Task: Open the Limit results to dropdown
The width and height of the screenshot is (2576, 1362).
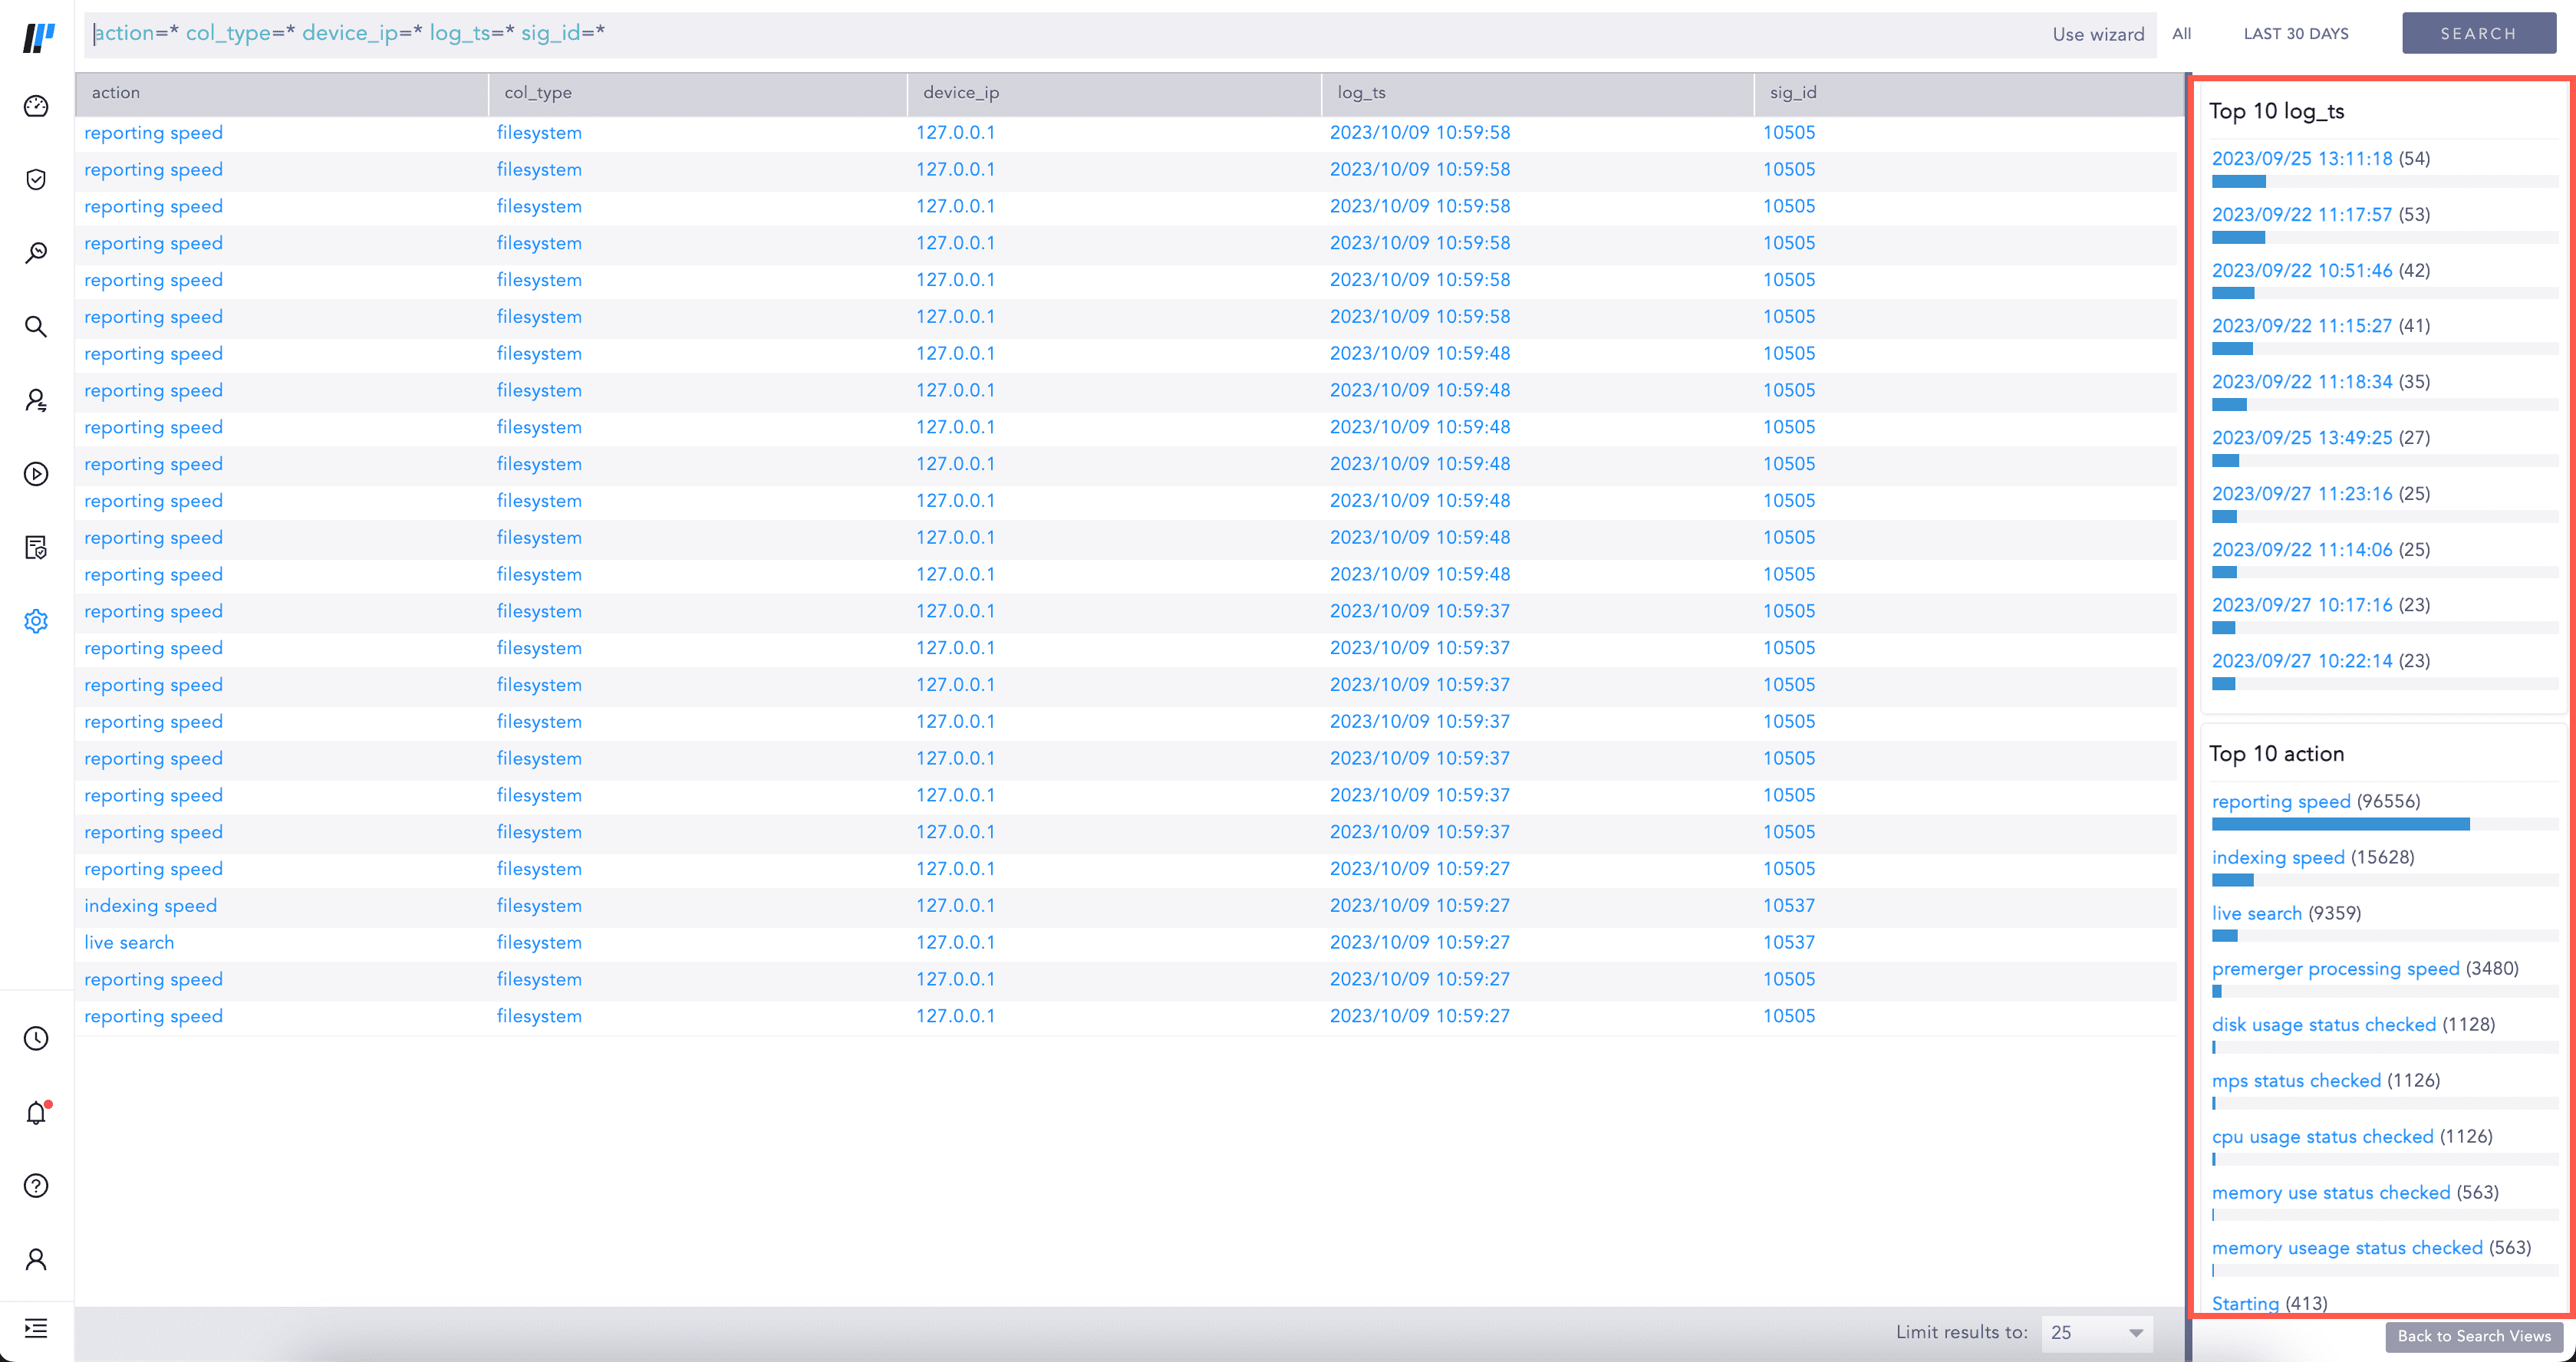Action: click(2096, 1332)
